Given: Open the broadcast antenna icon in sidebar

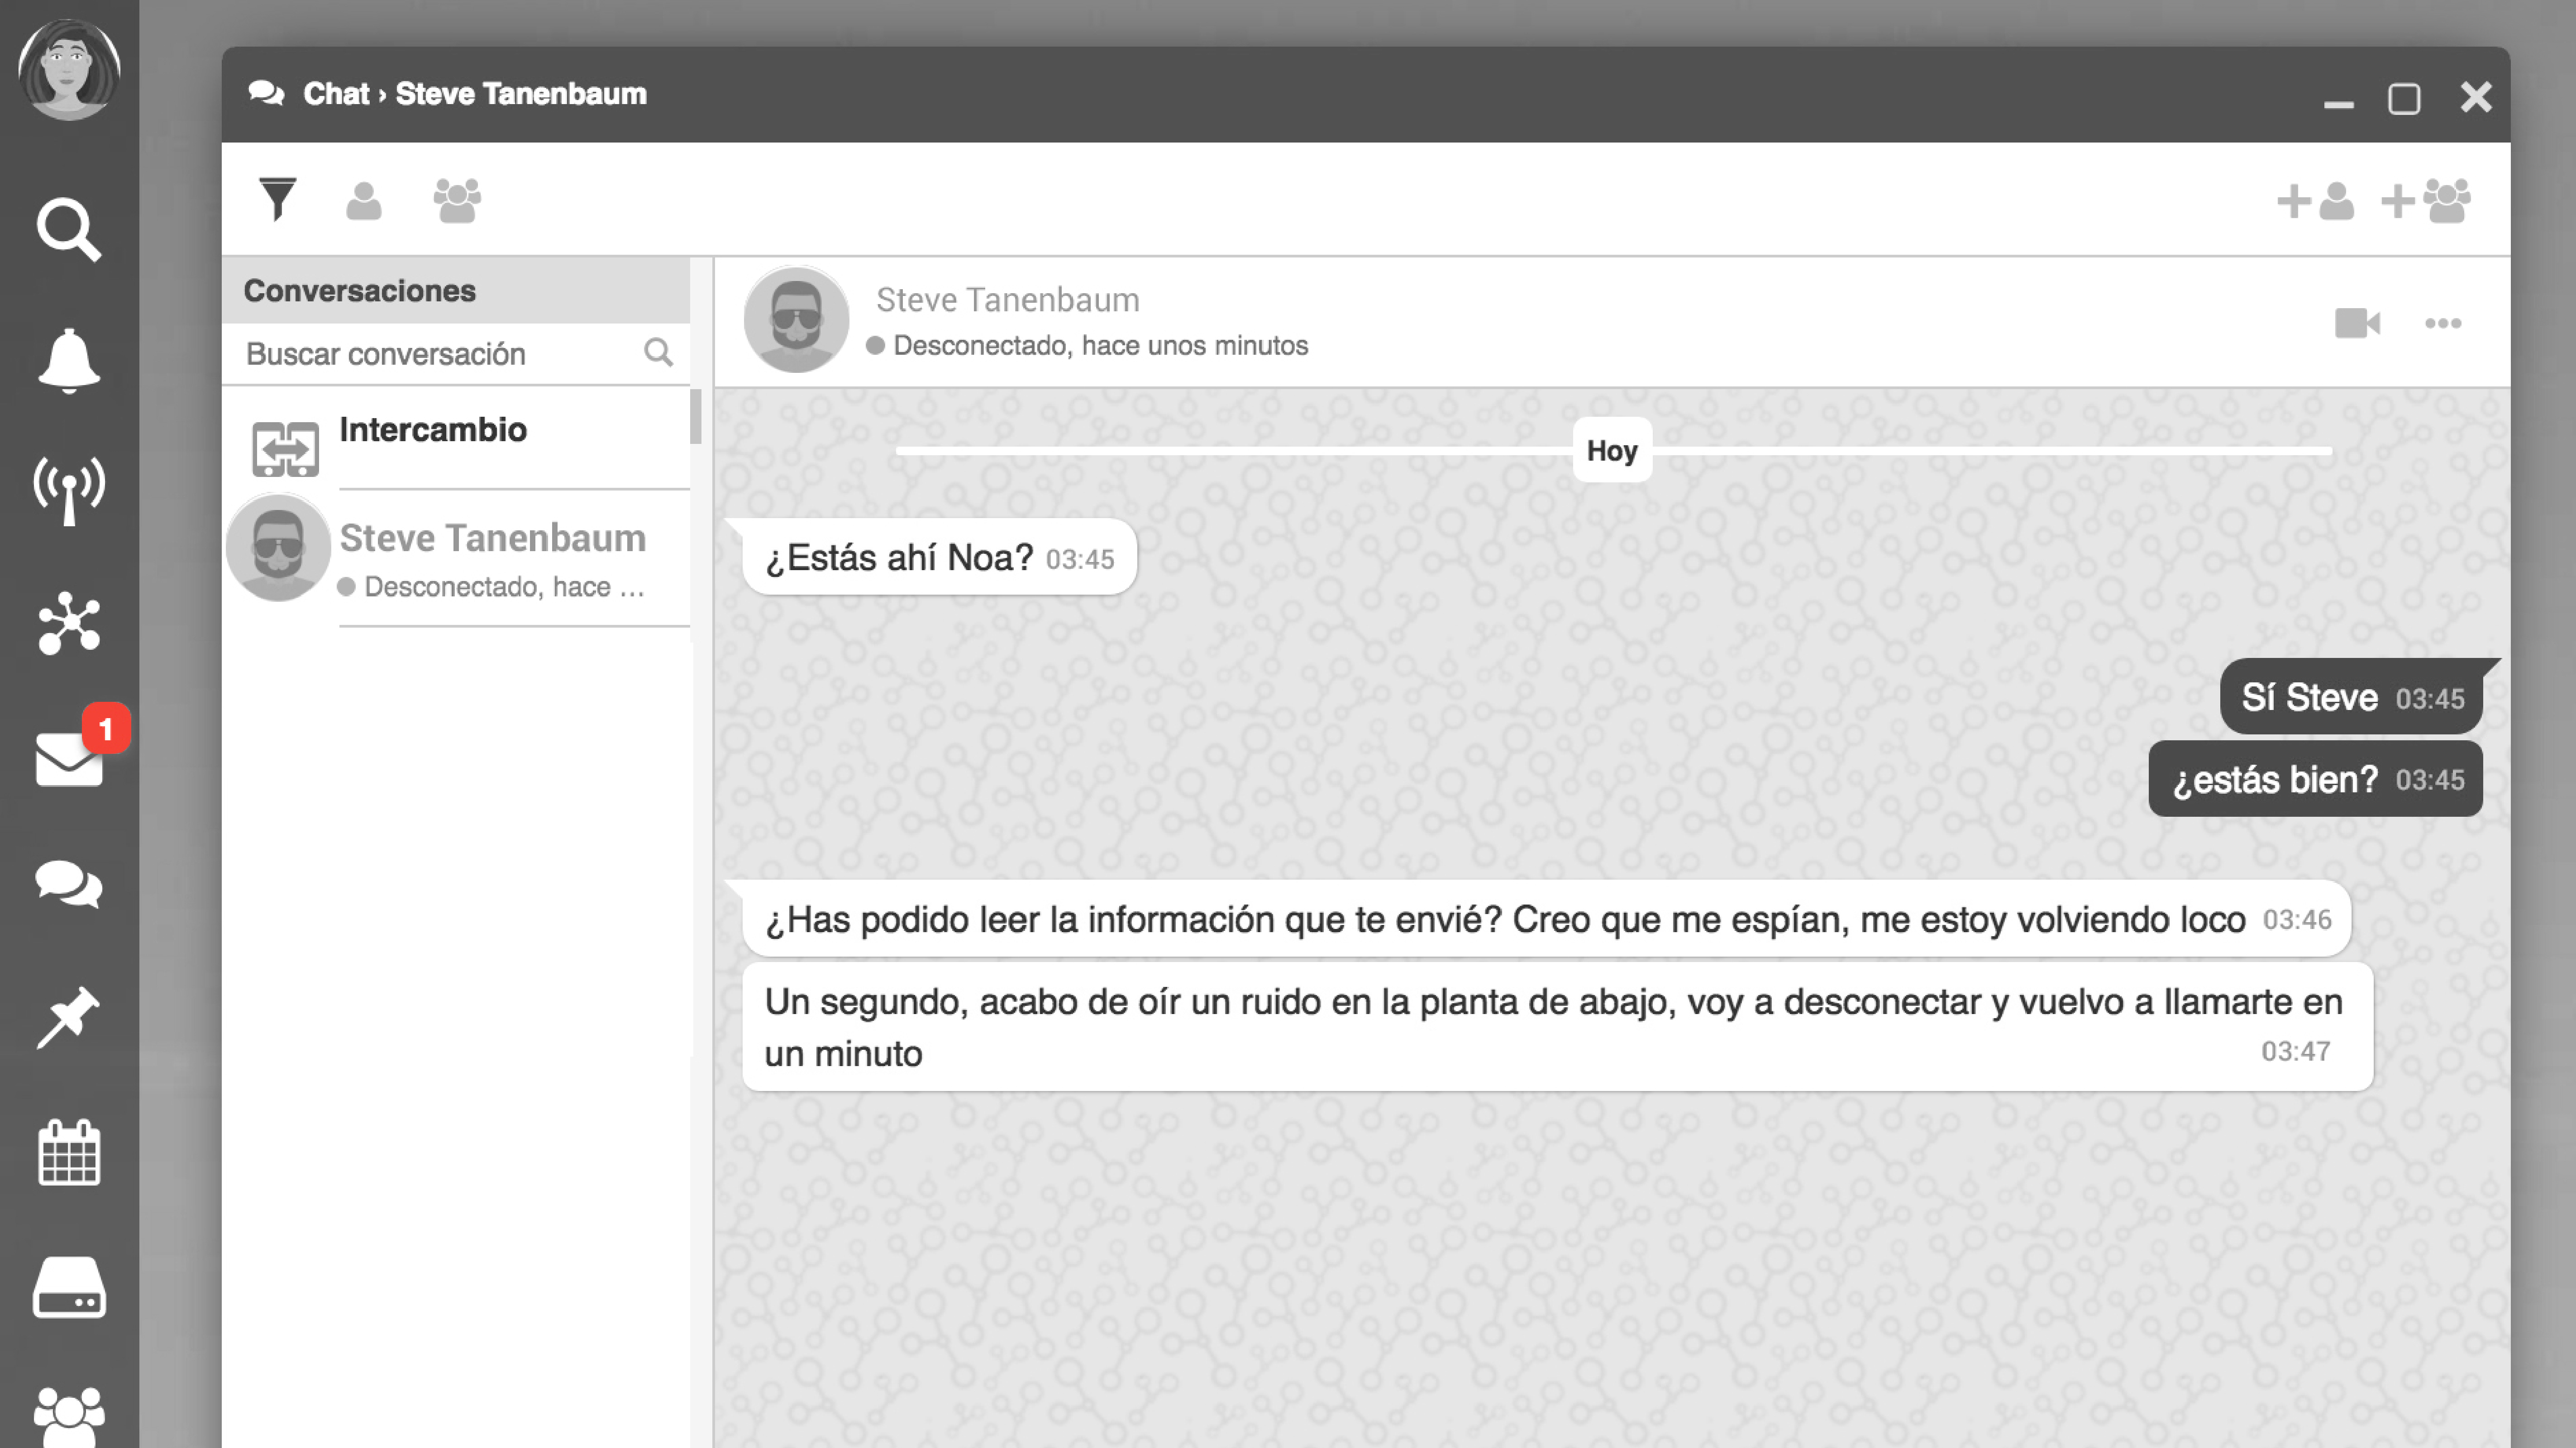Looking at the screenshot, I should tap(69, 491).
